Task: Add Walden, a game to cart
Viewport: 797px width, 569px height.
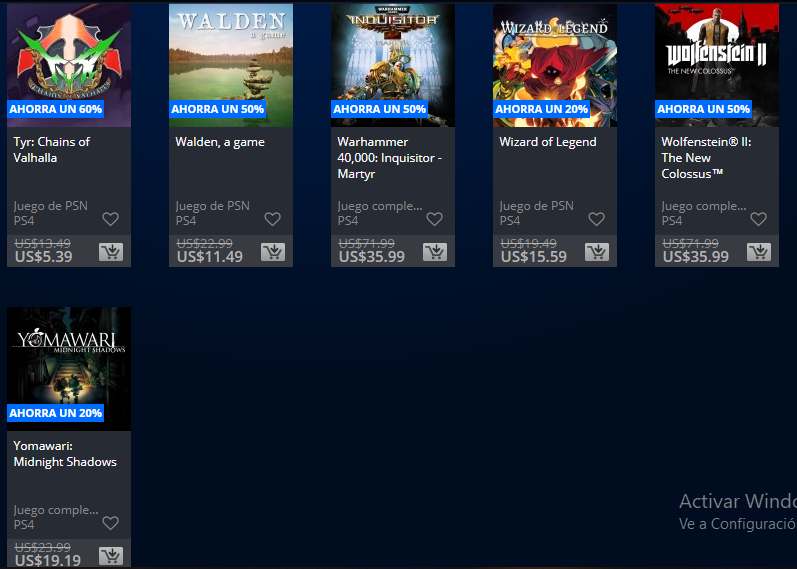Action: (273, 252)
